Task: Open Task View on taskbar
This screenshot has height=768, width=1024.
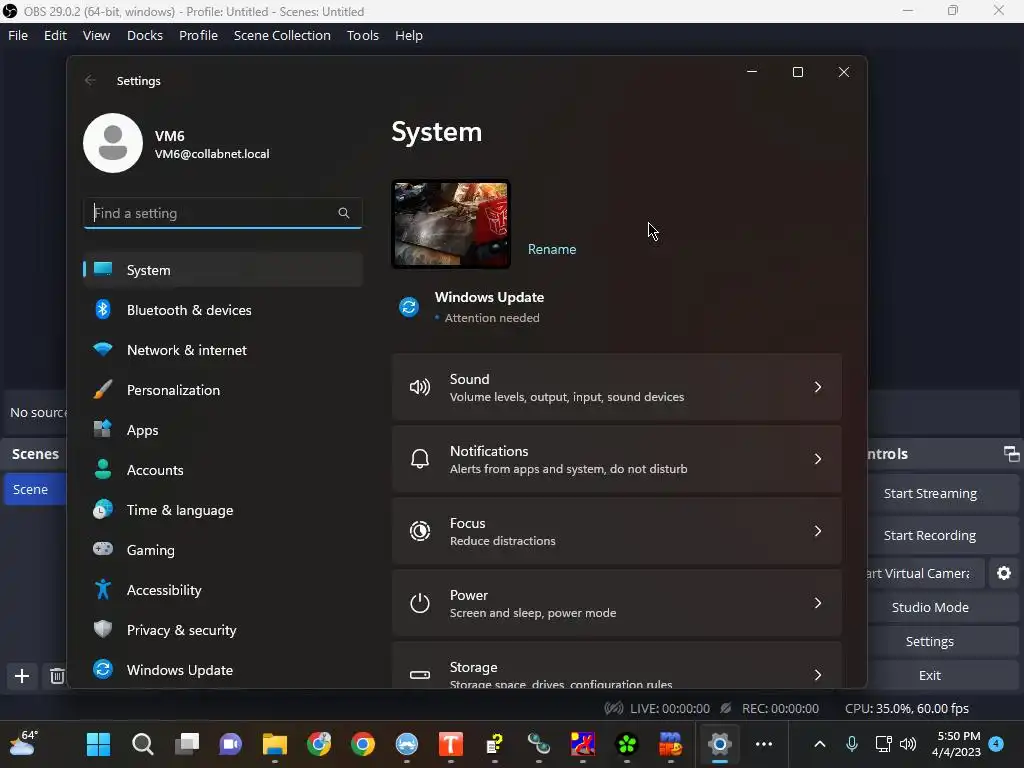Action: 187,744
